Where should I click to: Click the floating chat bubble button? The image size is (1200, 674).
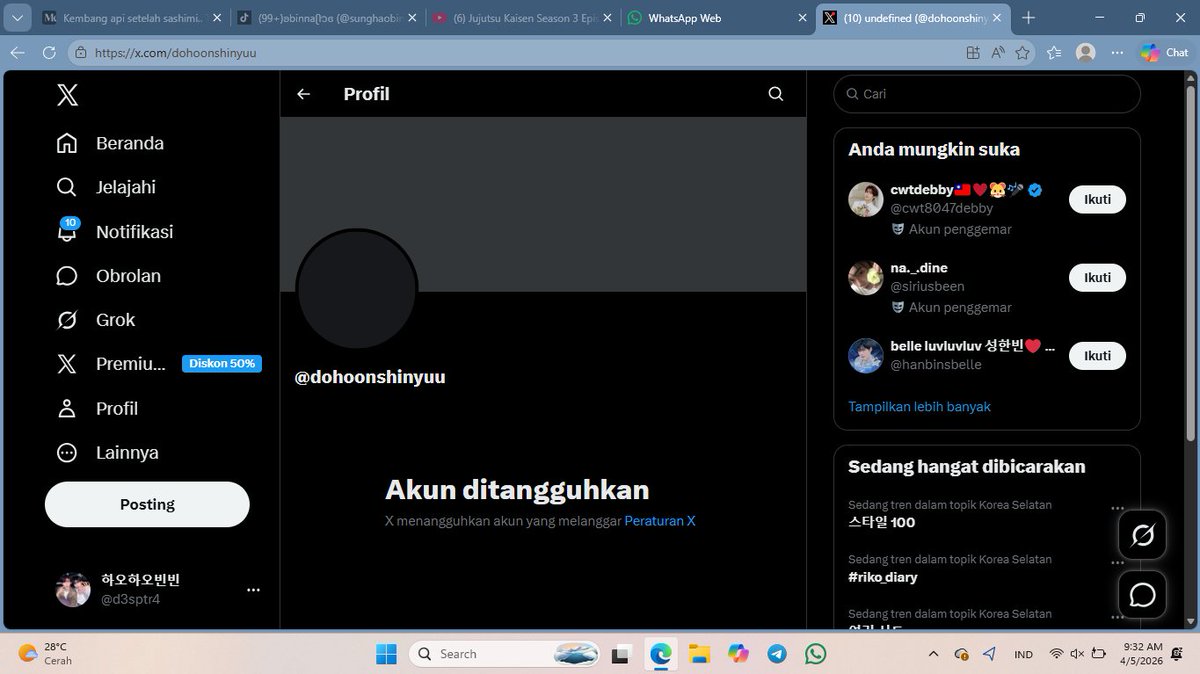coord(1142,595)
